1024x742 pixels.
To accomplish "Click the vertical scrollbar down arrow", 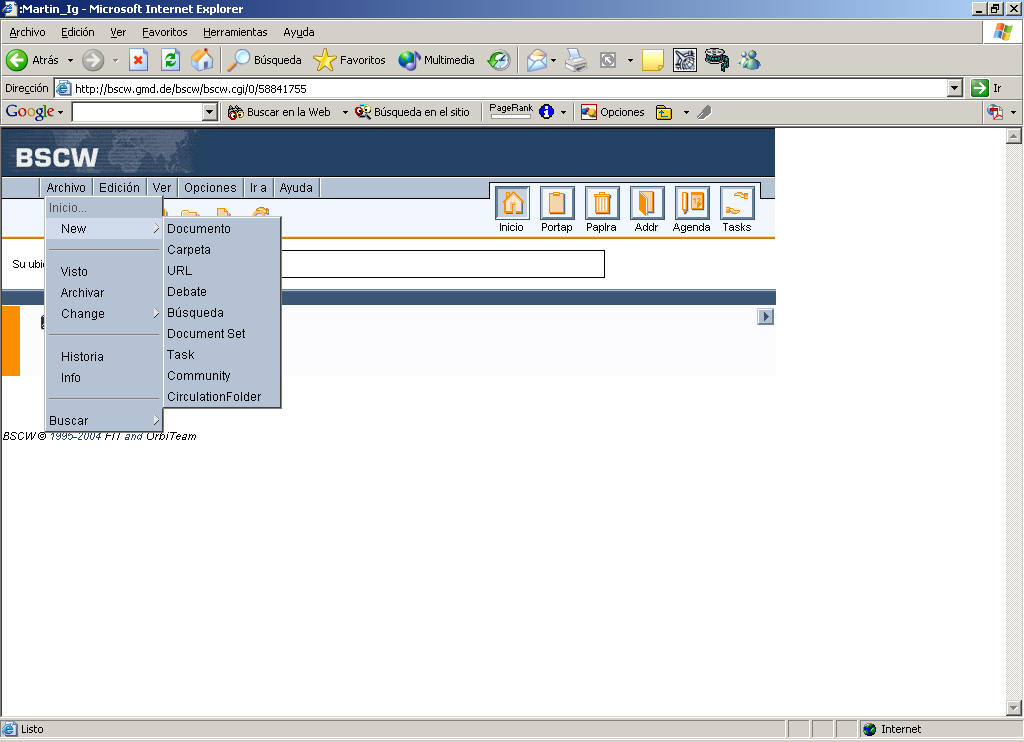I will [1013, 709].
